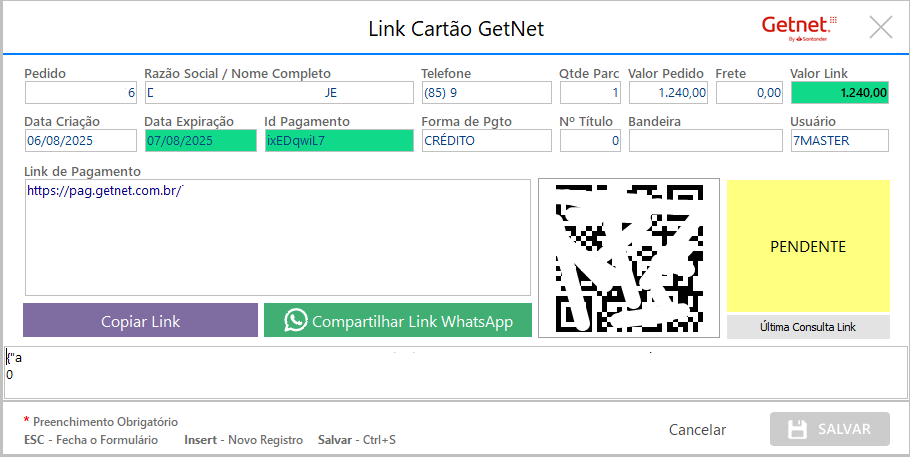The image size is (910, 457).
Task: Click the Frete input field
Action: (749, 93)
